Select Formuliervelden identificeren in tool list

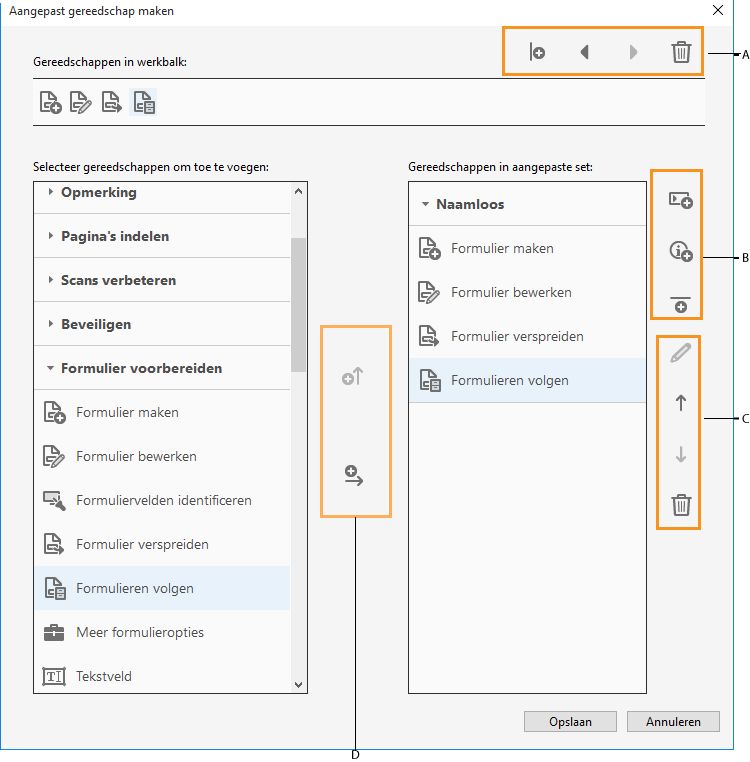point(163,500)
